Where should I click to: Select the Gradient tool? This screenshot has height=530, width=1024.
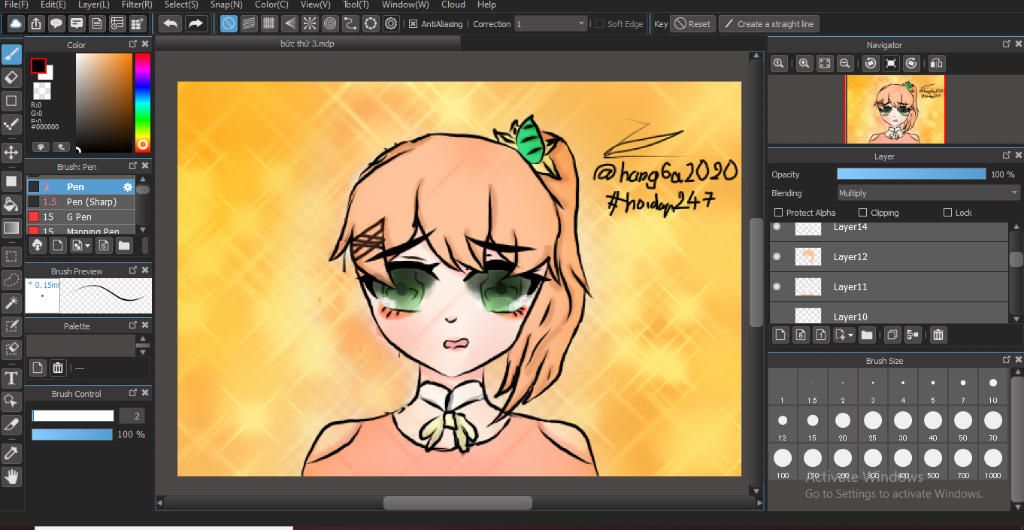pyautogui.click(x=11, y=228)
